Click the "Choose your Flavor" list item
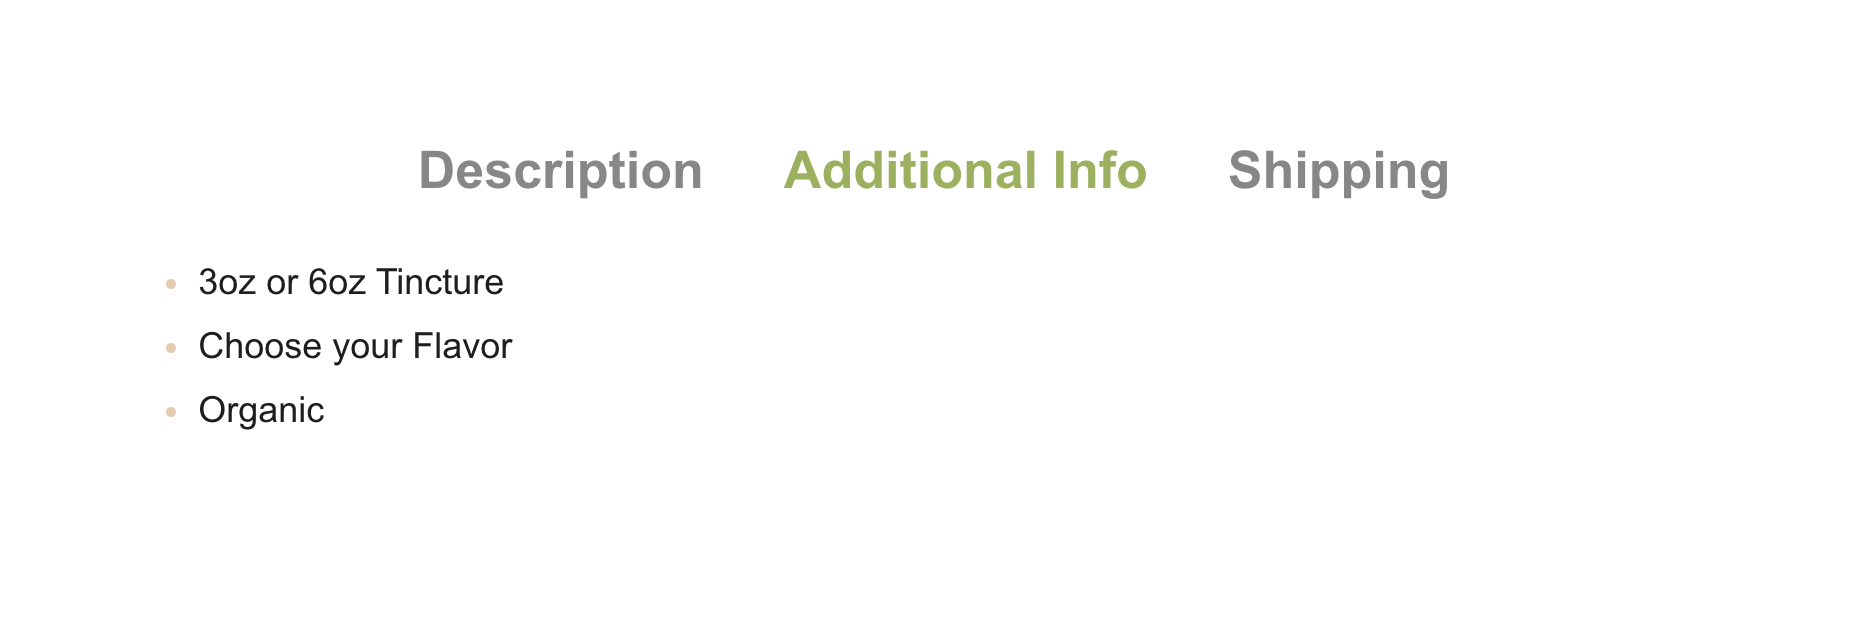 pos(355,347)
